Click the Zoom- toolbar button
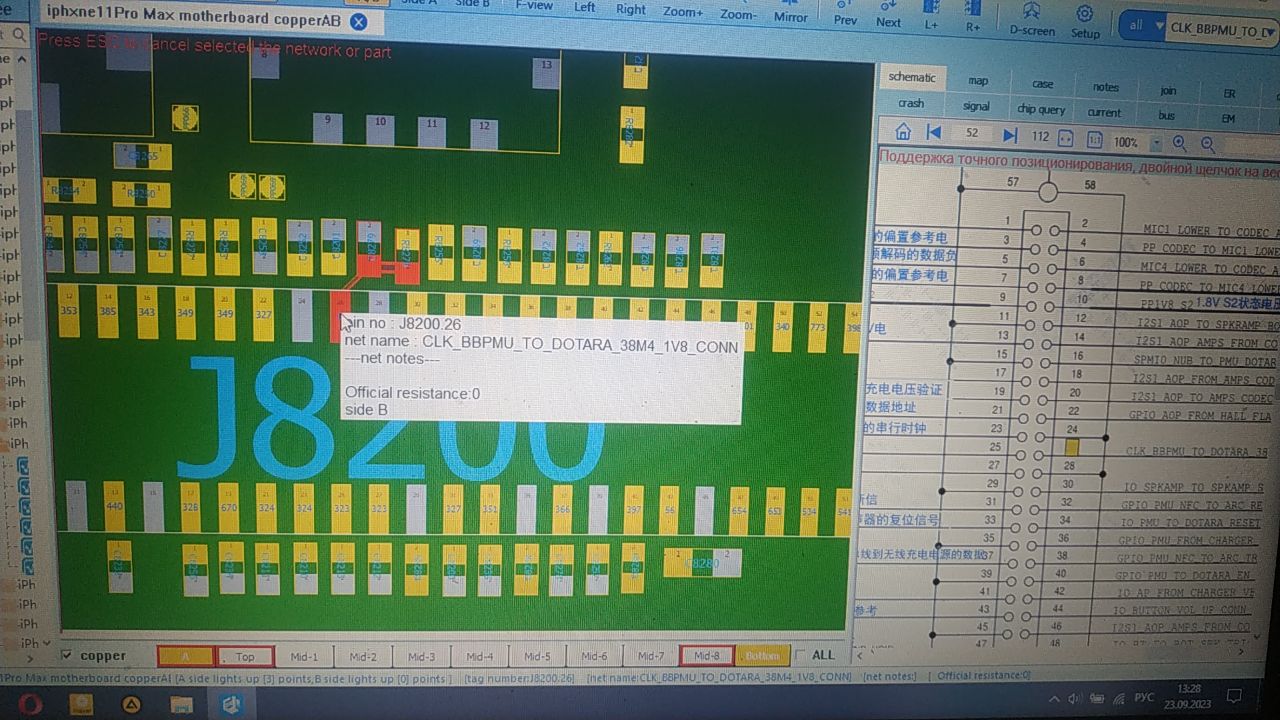Screen dimensions: 1280x720 pyautogui.click(x=738, y=14)
